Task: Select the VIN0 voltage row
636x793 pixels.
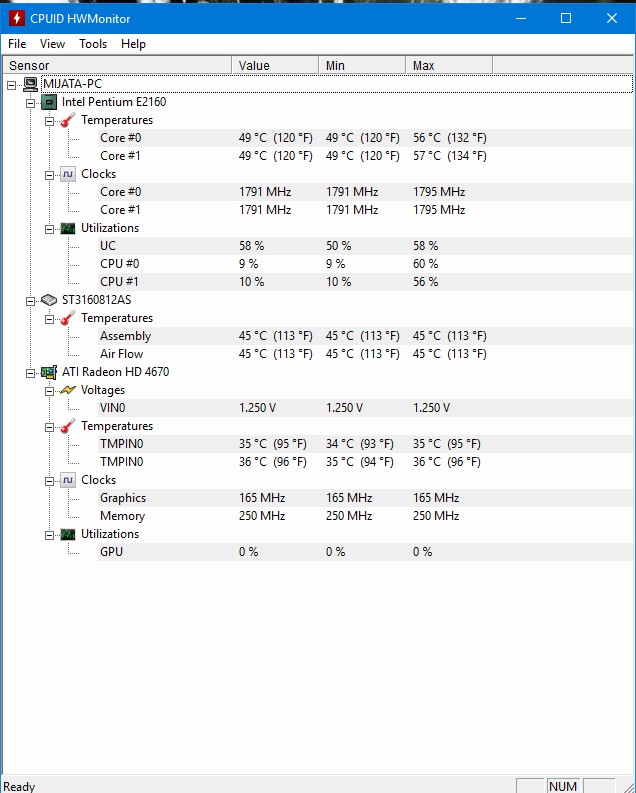Action: tap(113, 408)
